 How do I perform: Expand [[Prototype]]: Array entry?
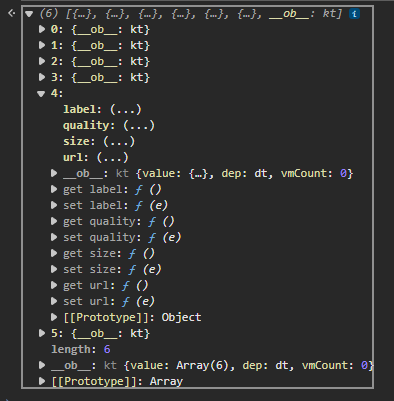click(x=42, y=381)
